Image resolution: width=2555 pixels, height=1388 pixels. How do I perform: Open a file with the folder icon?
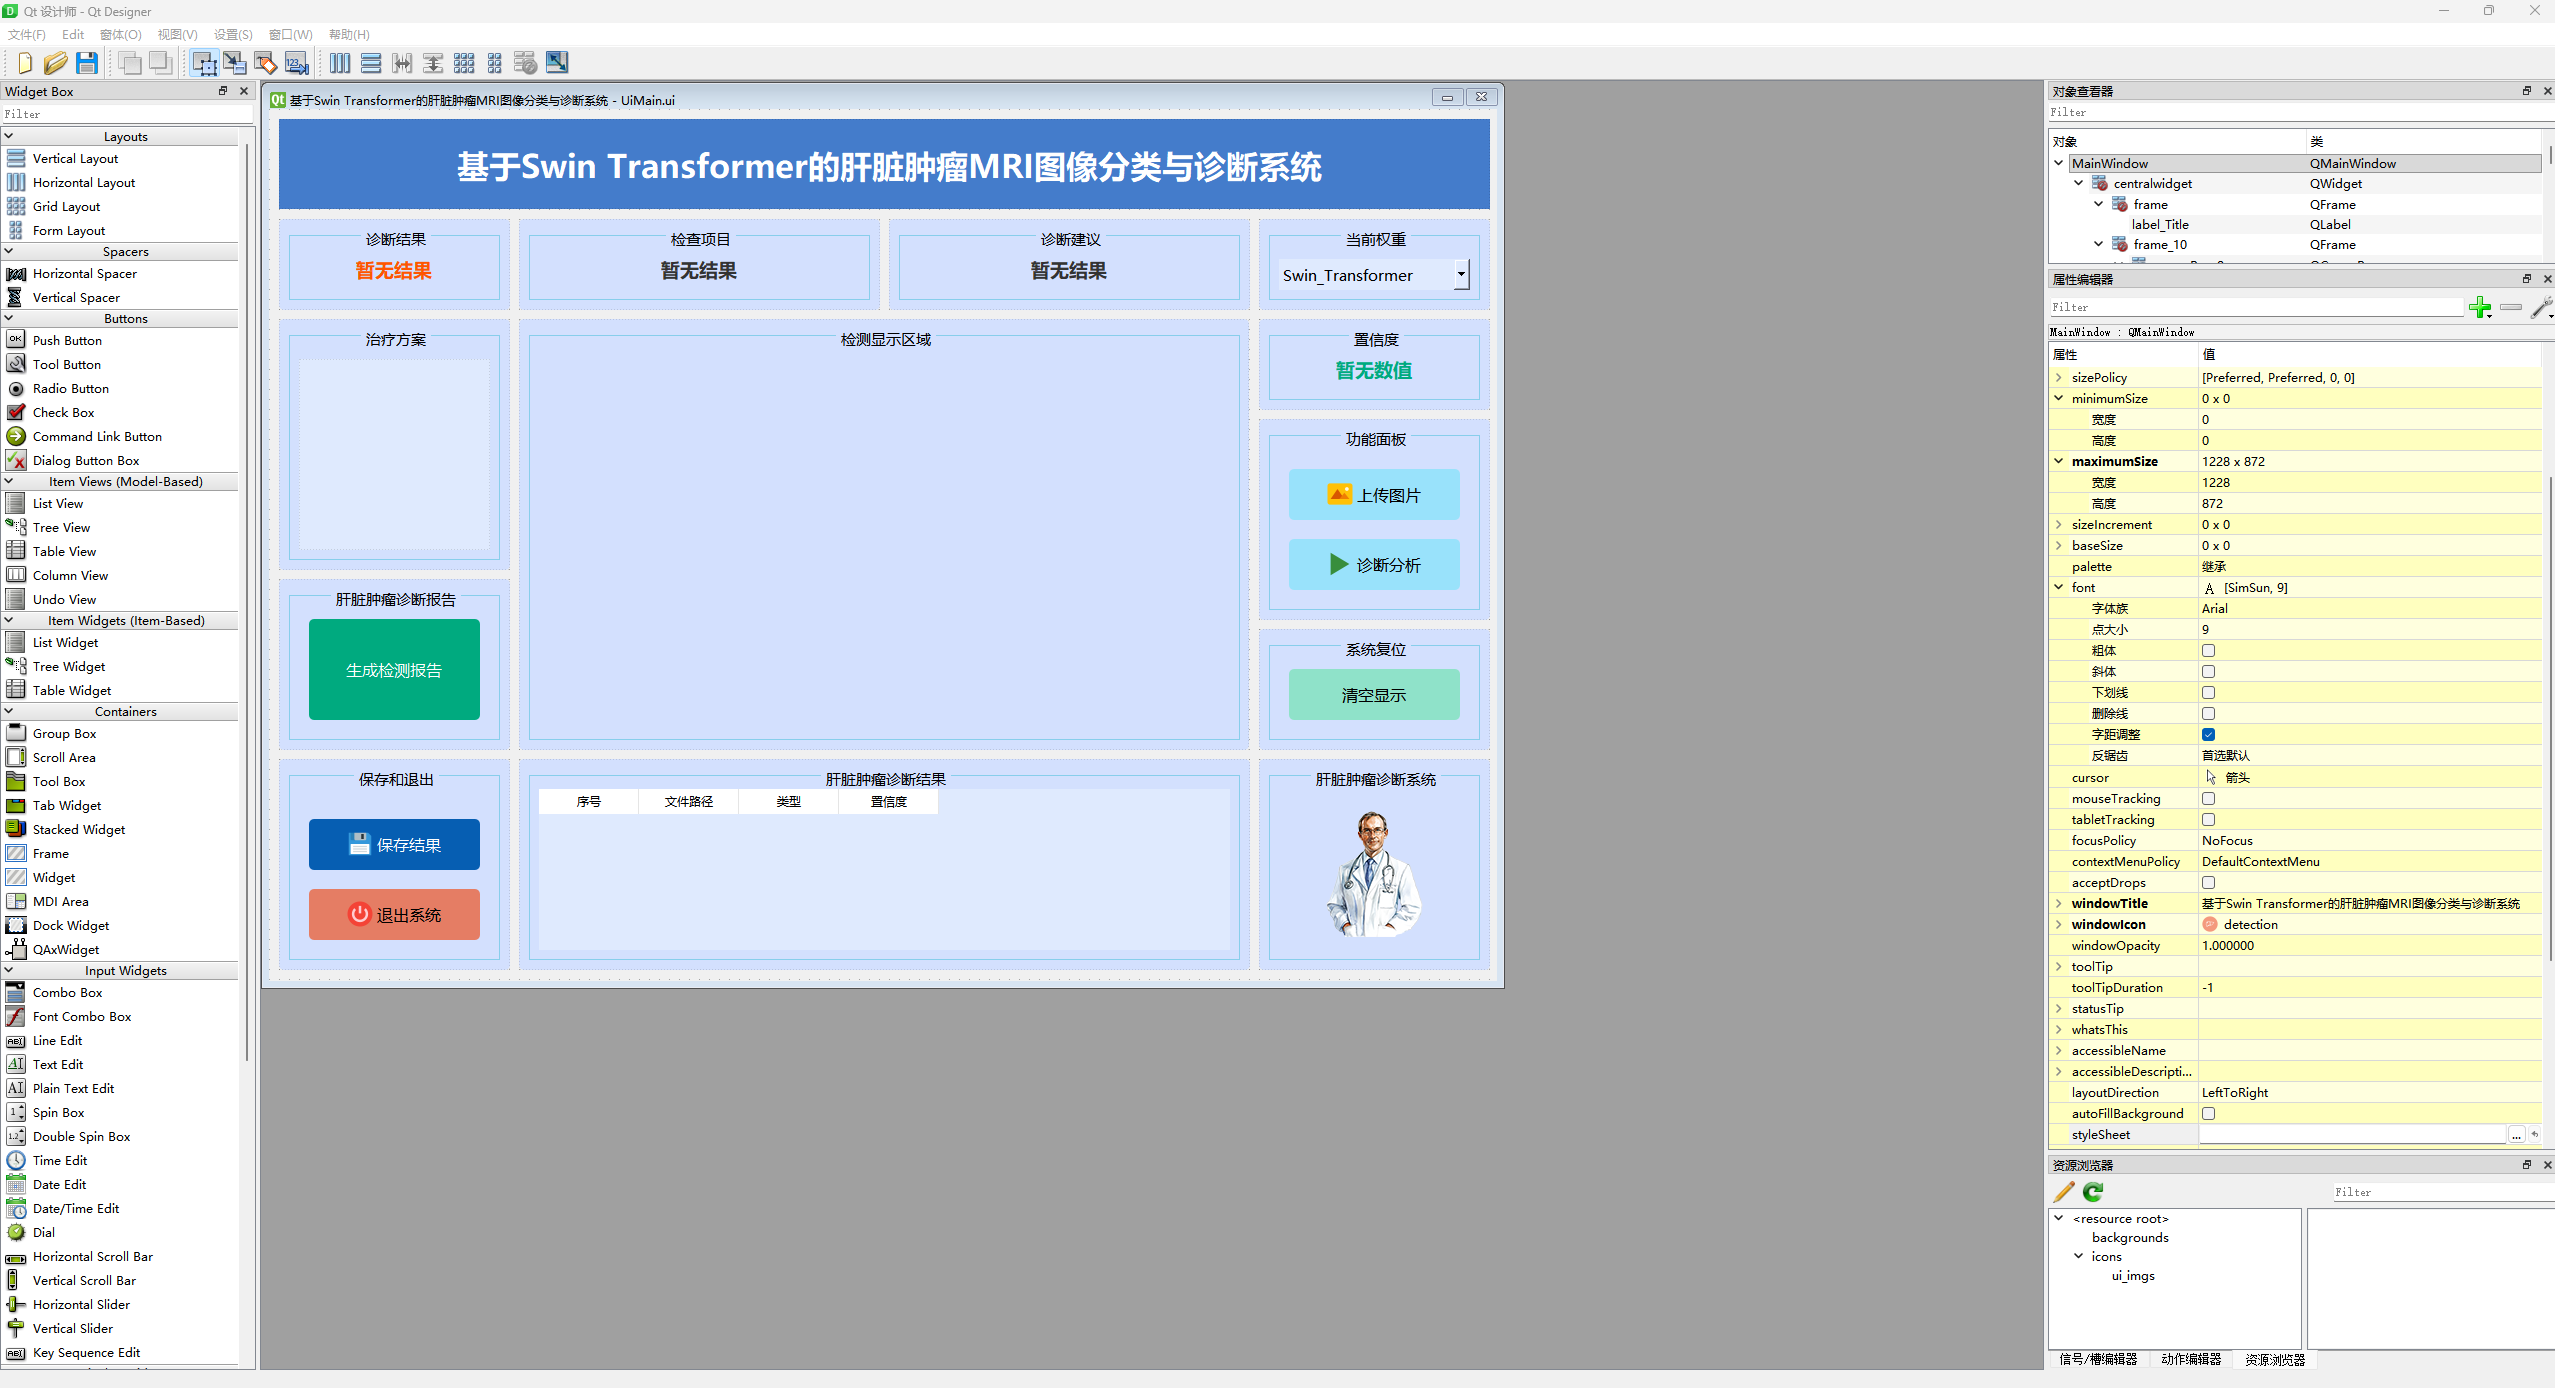pyautogui.click(x=55, y=63)
